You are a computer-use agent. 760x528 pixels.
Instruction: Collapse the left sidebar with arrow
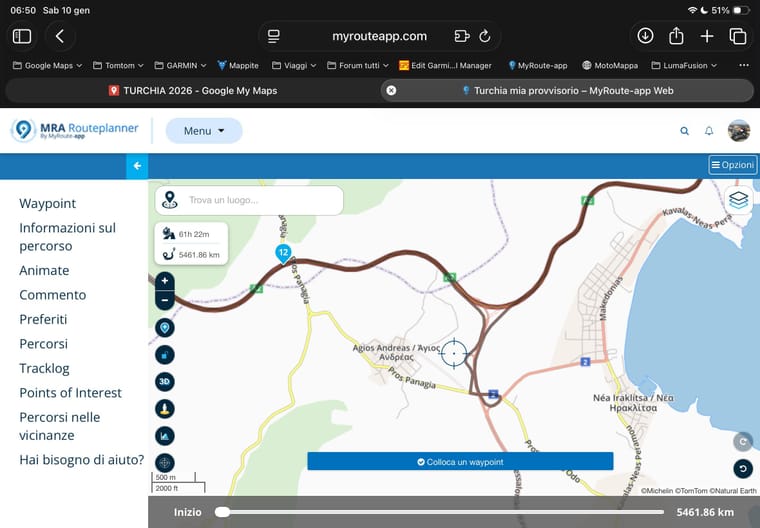coord(137,166)
